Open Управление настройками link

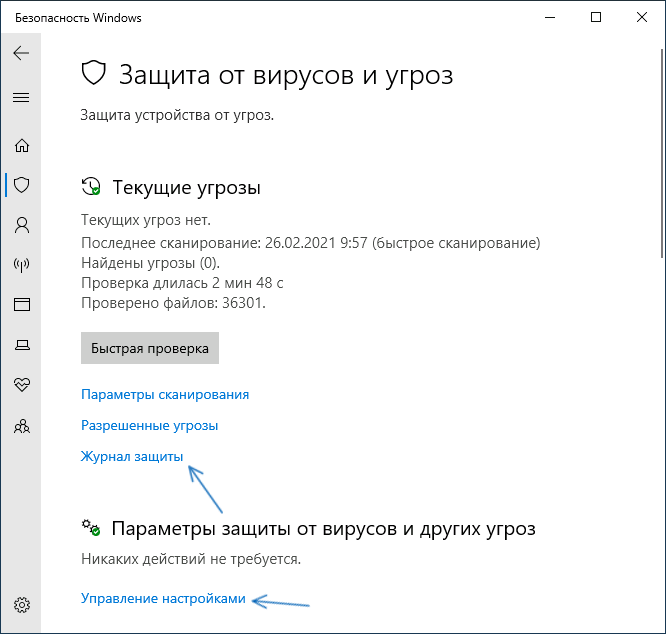click(x=163, y=598)
